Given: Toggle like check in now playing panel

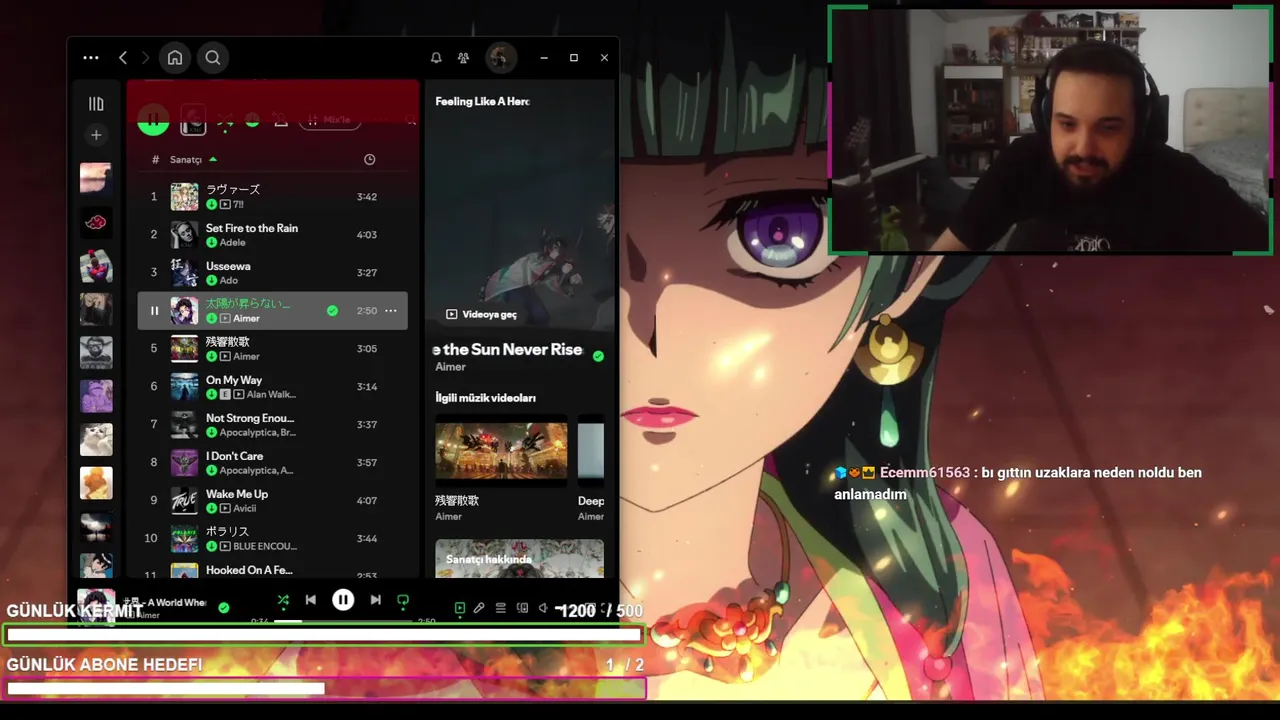Looking at the screenshot, I should coord(598,356).
